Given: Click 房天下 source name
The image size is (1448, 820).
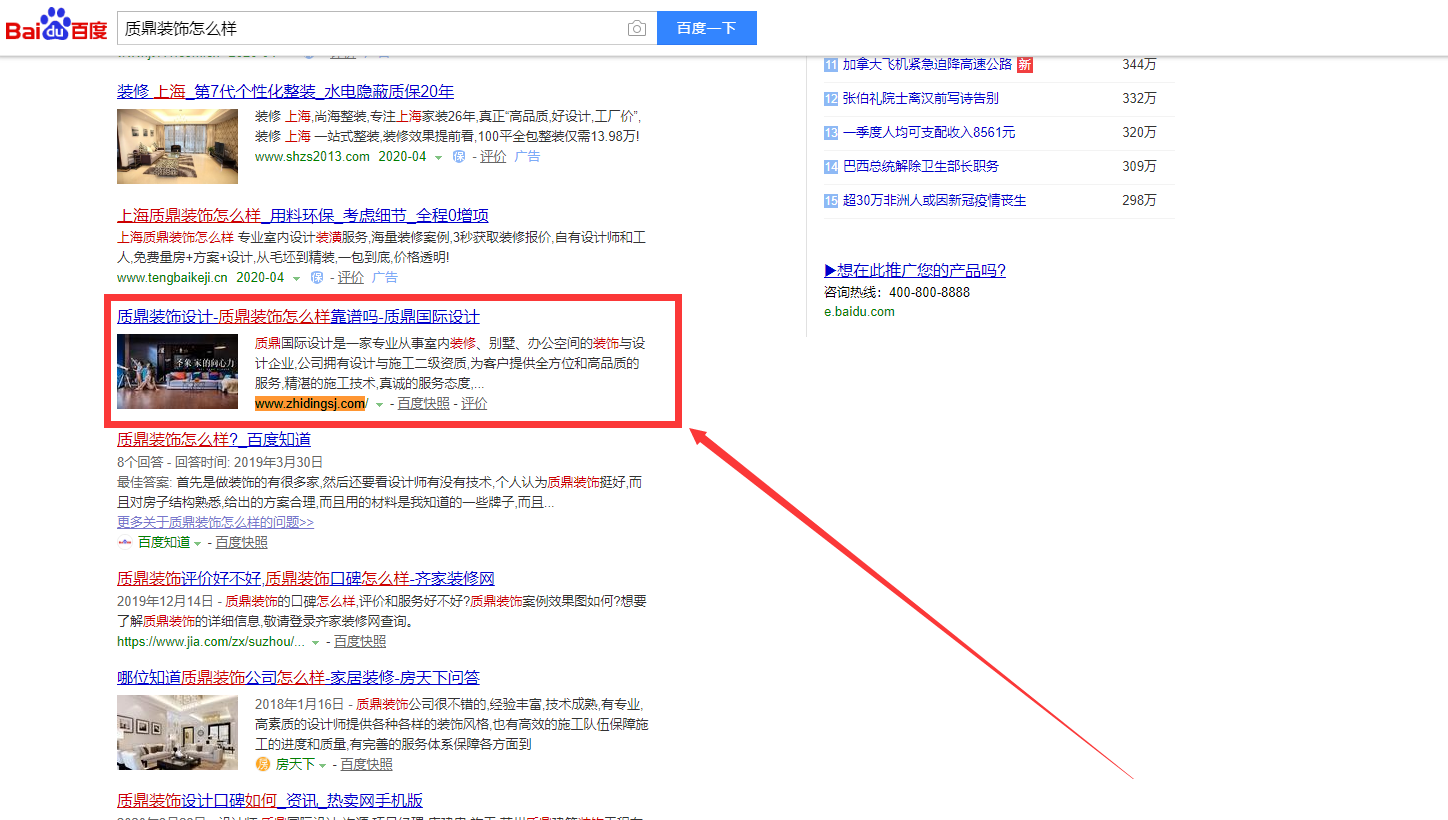Looking at the screenshot, I should 295,764.
